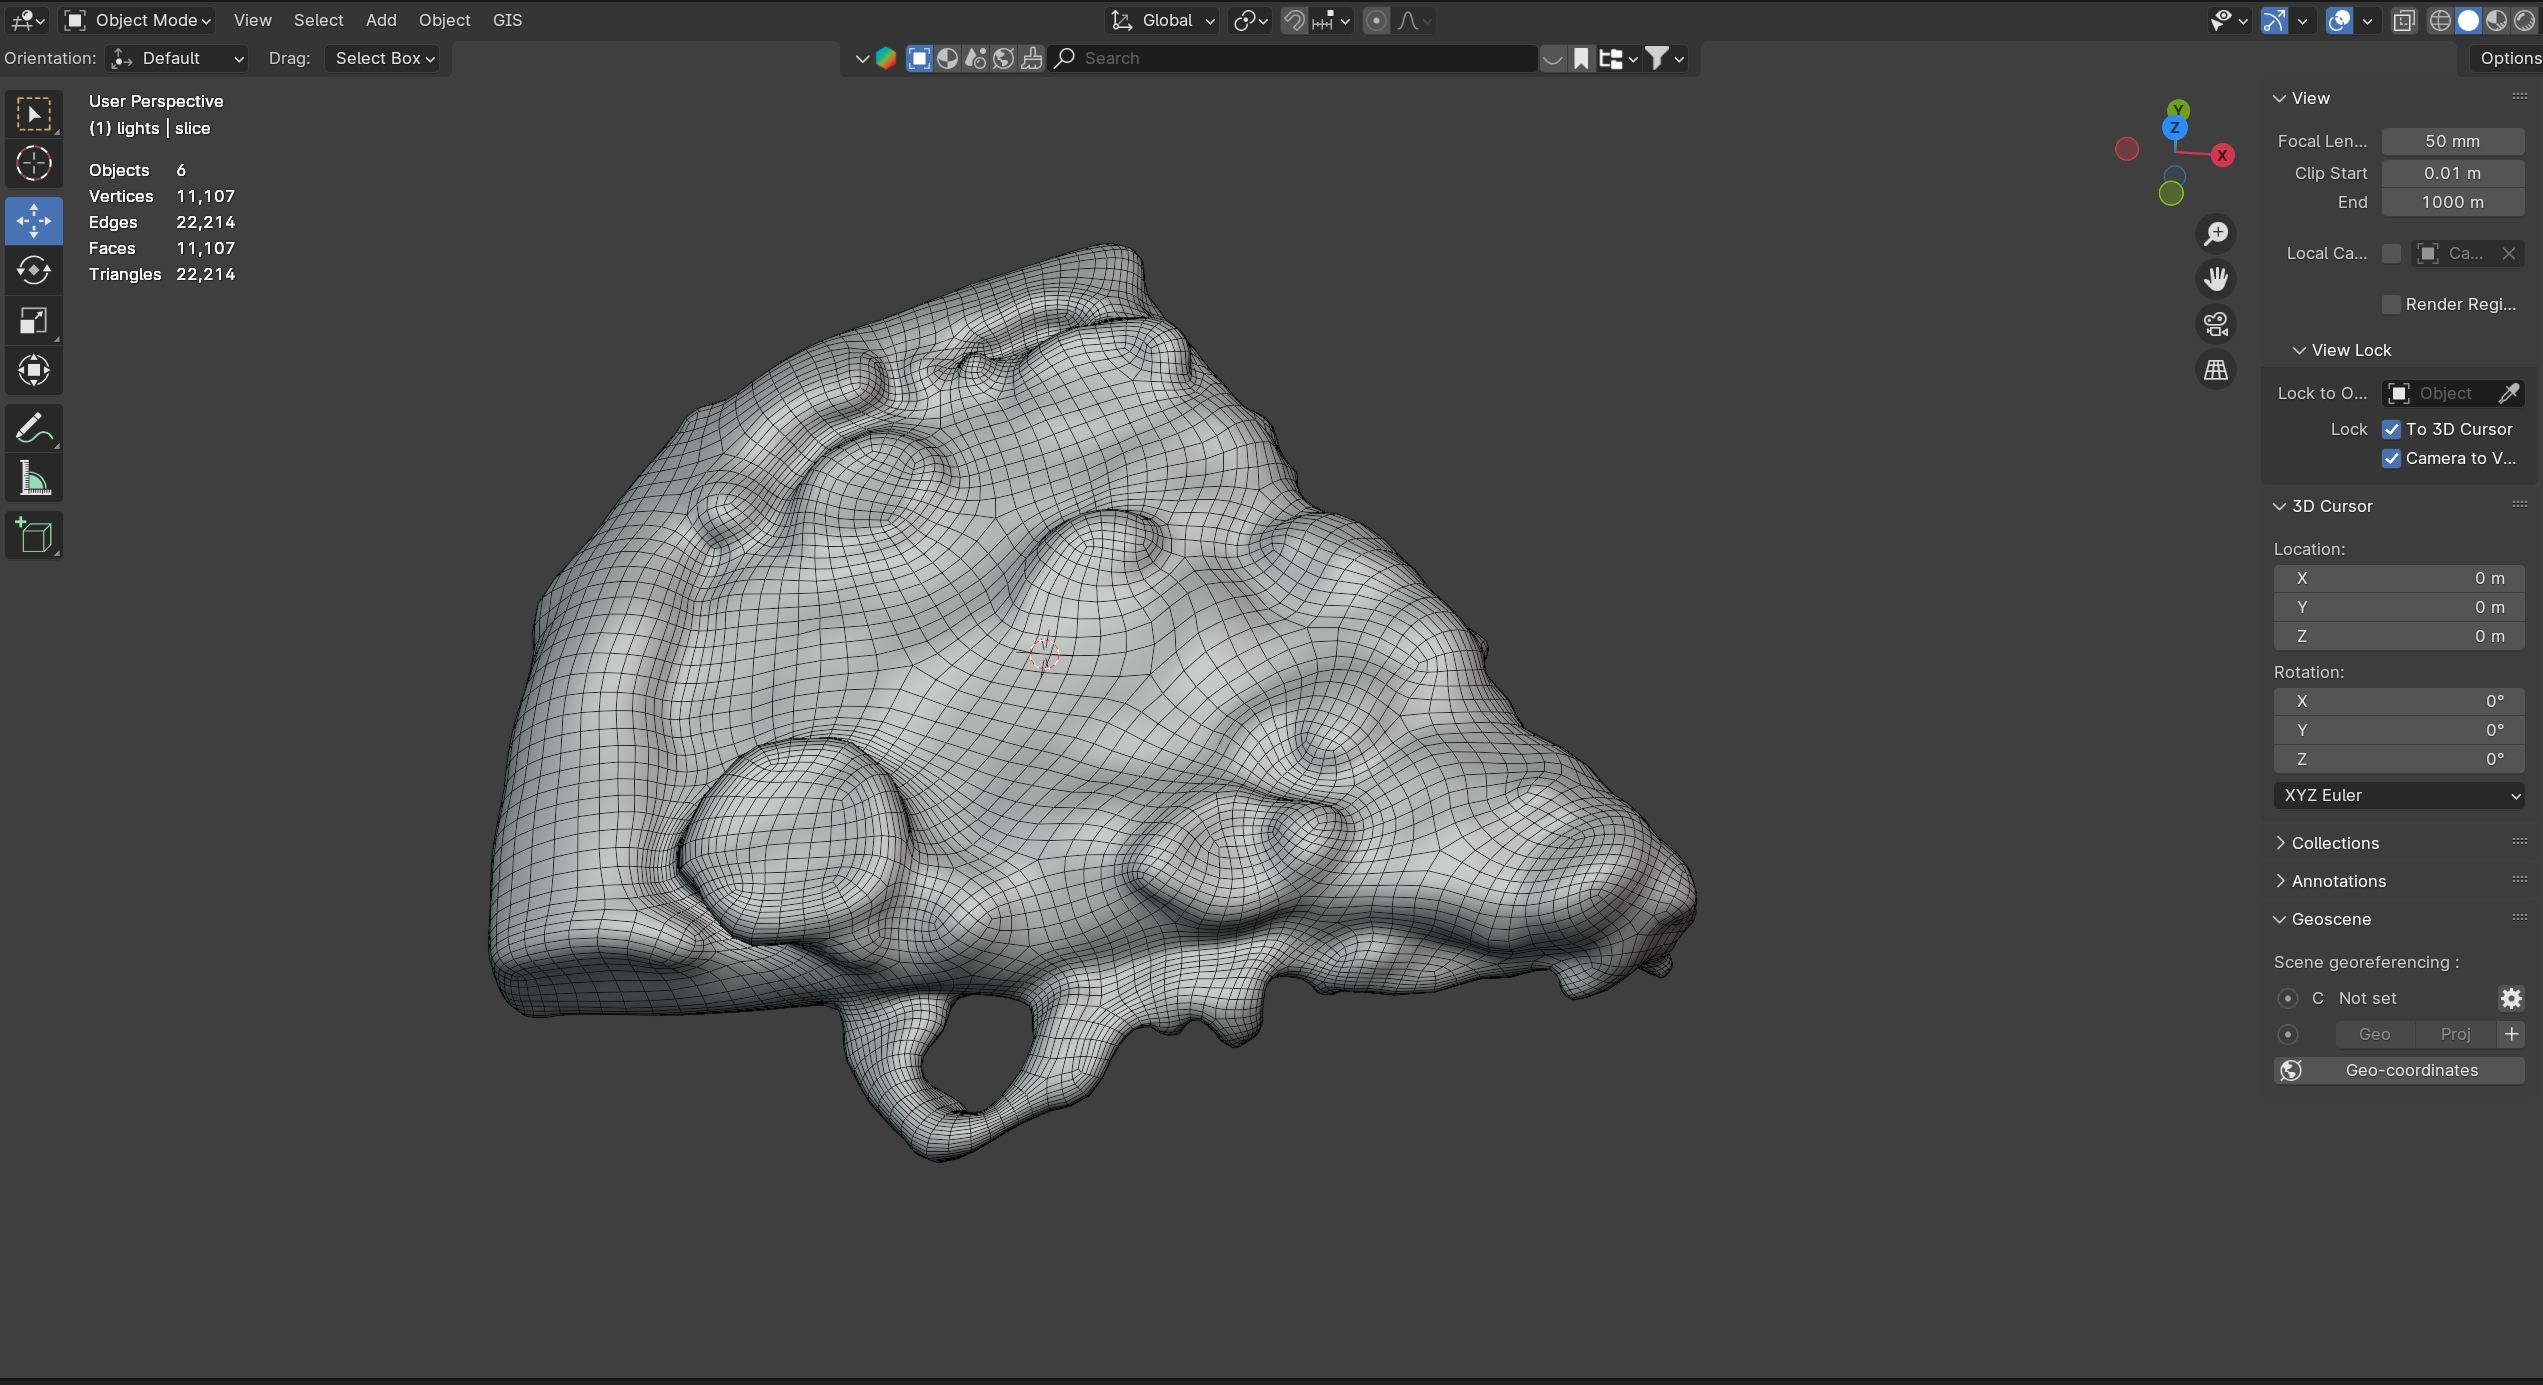Choose the Measure ruler tool

click(x=34, y=479)
